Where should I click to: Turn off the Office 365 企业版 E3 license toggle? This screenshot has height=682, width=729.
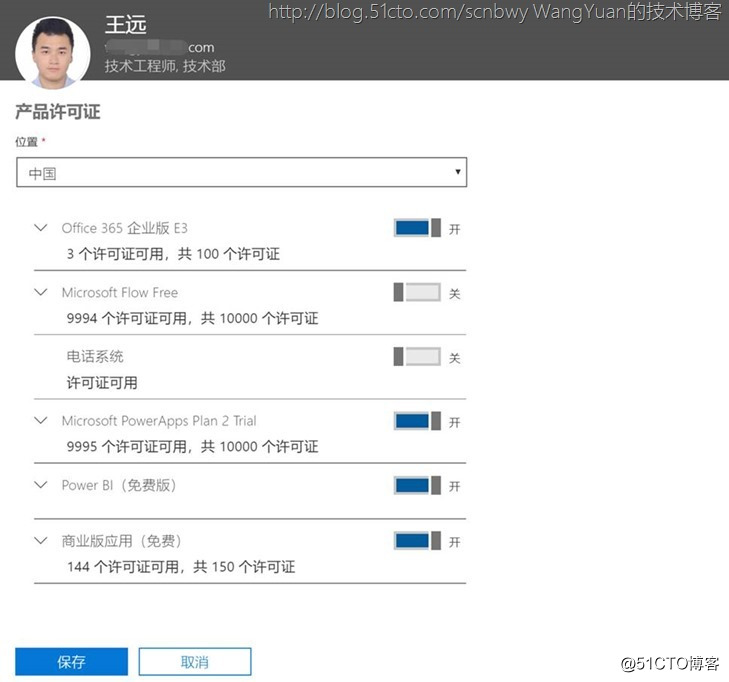point(417,228)
